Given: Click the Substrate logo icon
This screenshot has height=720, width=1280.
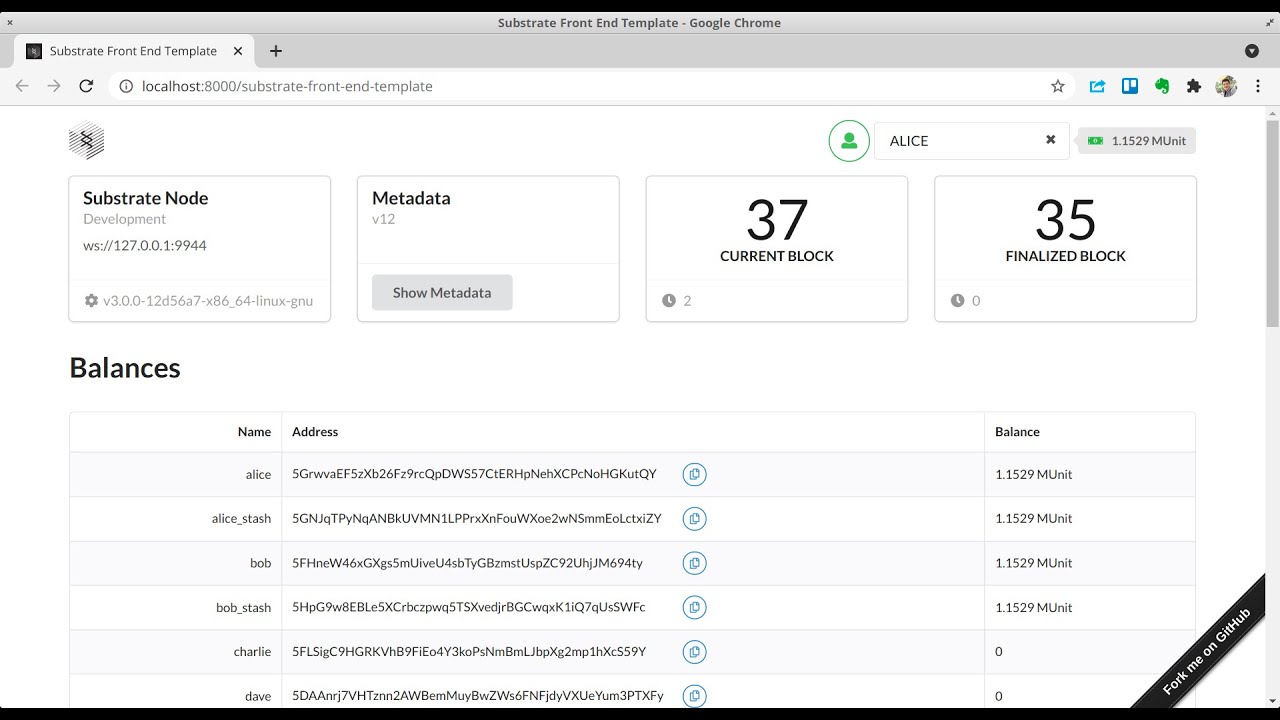Looking at the screenshot, I should click(x=87, y=141).
